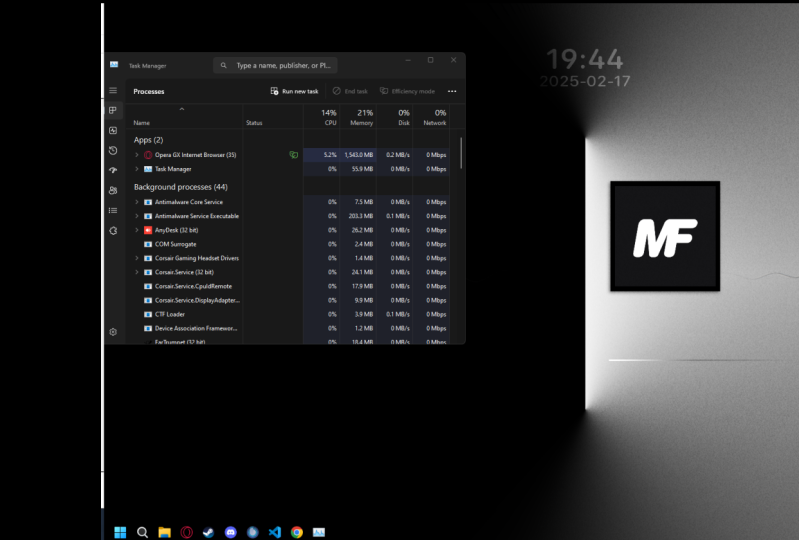
Task: Open the Windows Start menu
Action: 120,532
